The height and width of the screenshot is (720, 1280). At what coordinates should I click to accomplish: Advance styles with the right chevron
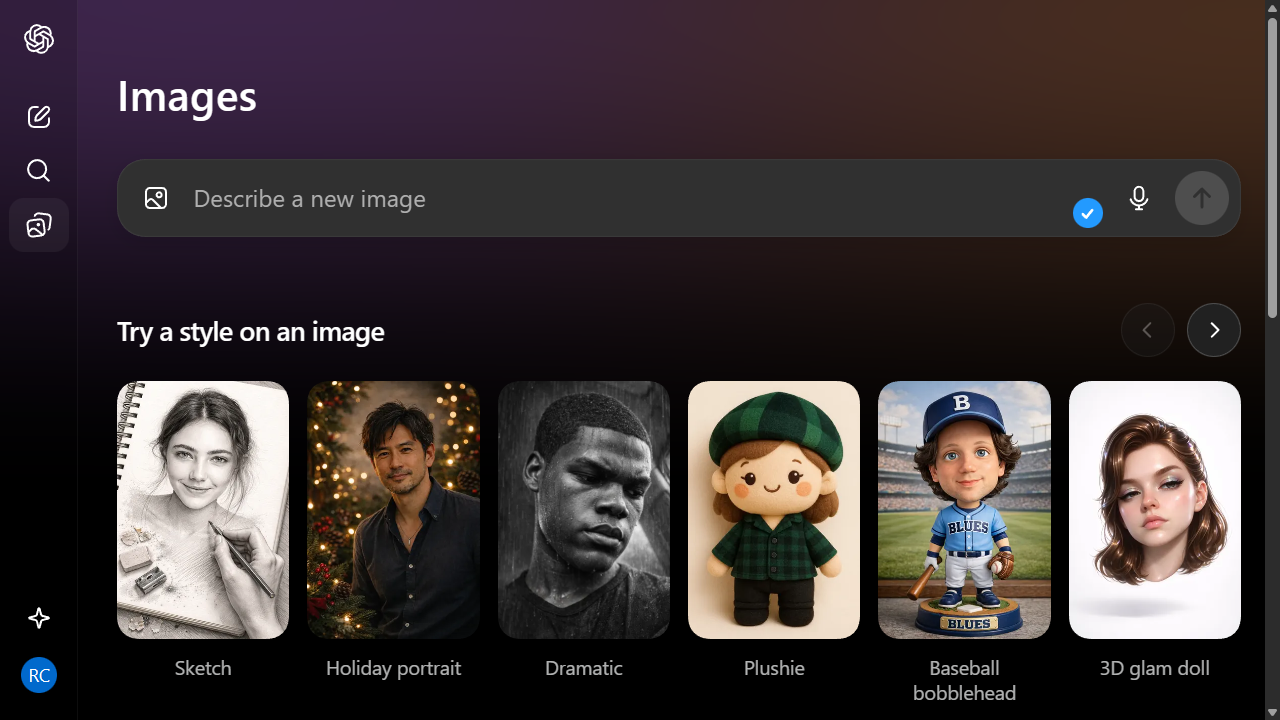(x=1213, y=329)
